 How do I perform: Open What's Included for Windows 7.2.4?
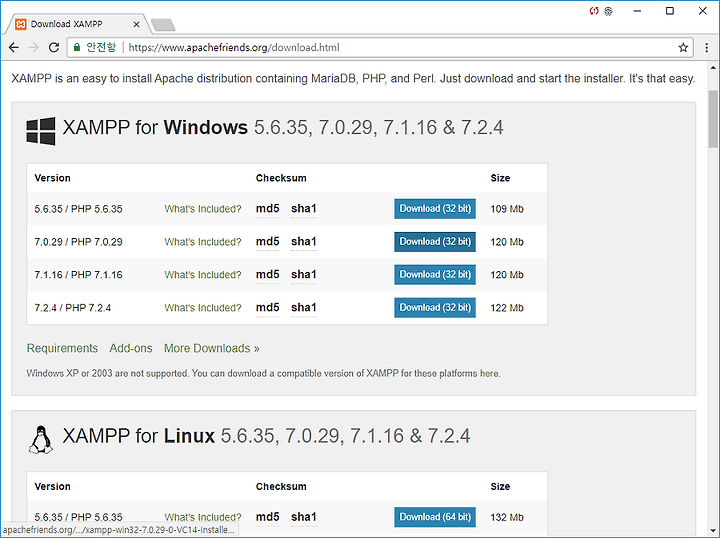(x=202, y=308)
